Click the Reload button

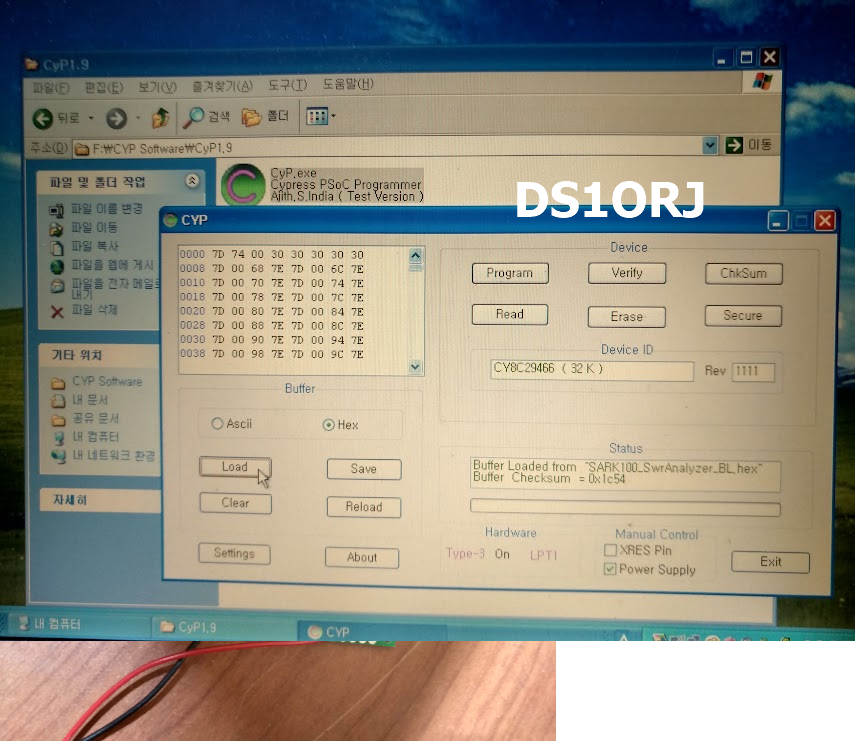pyautogui.click(x=364, y=507)
